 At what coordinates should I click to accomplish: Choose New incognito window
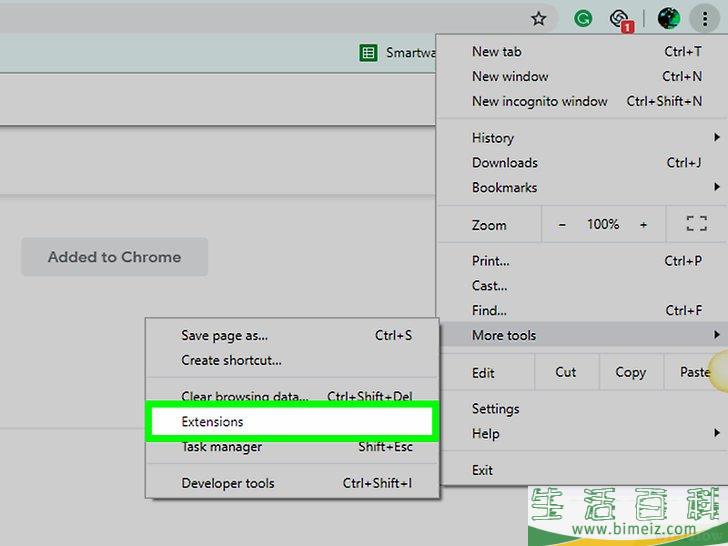tap(540, 101)
